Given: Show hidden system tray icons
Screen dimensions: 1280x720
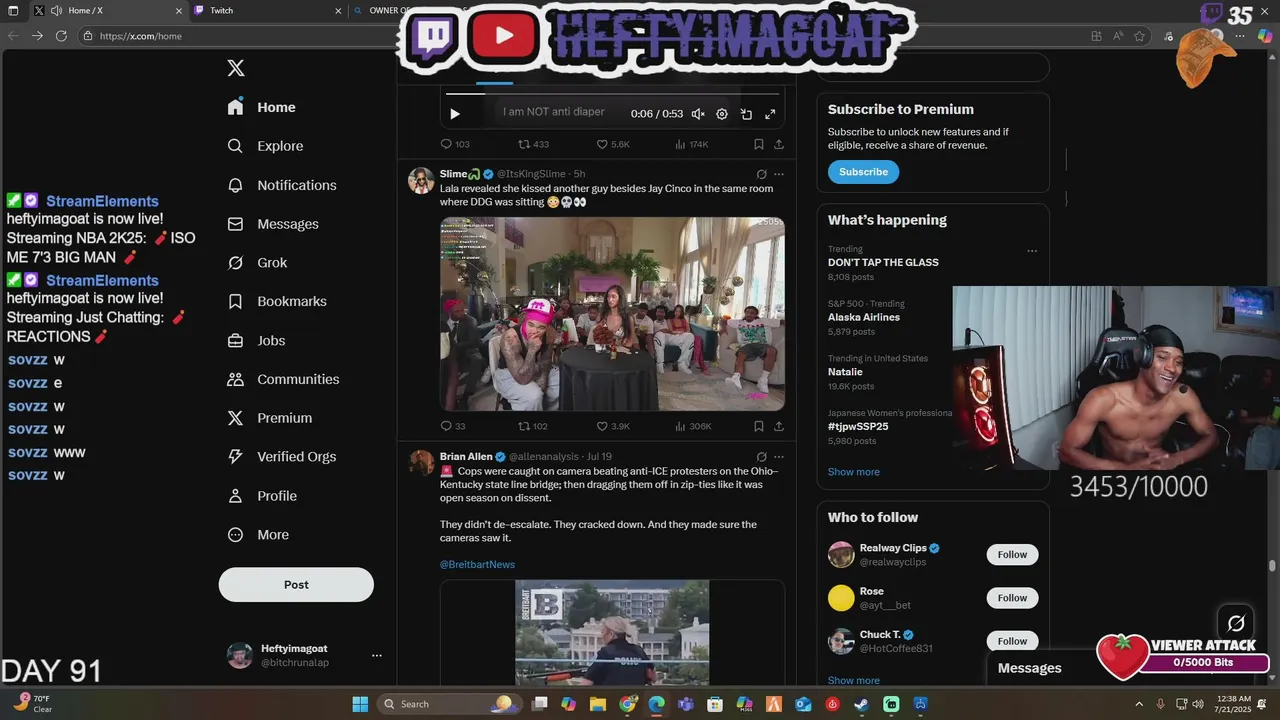Looking at the screenshot, I should point(1139,704).
